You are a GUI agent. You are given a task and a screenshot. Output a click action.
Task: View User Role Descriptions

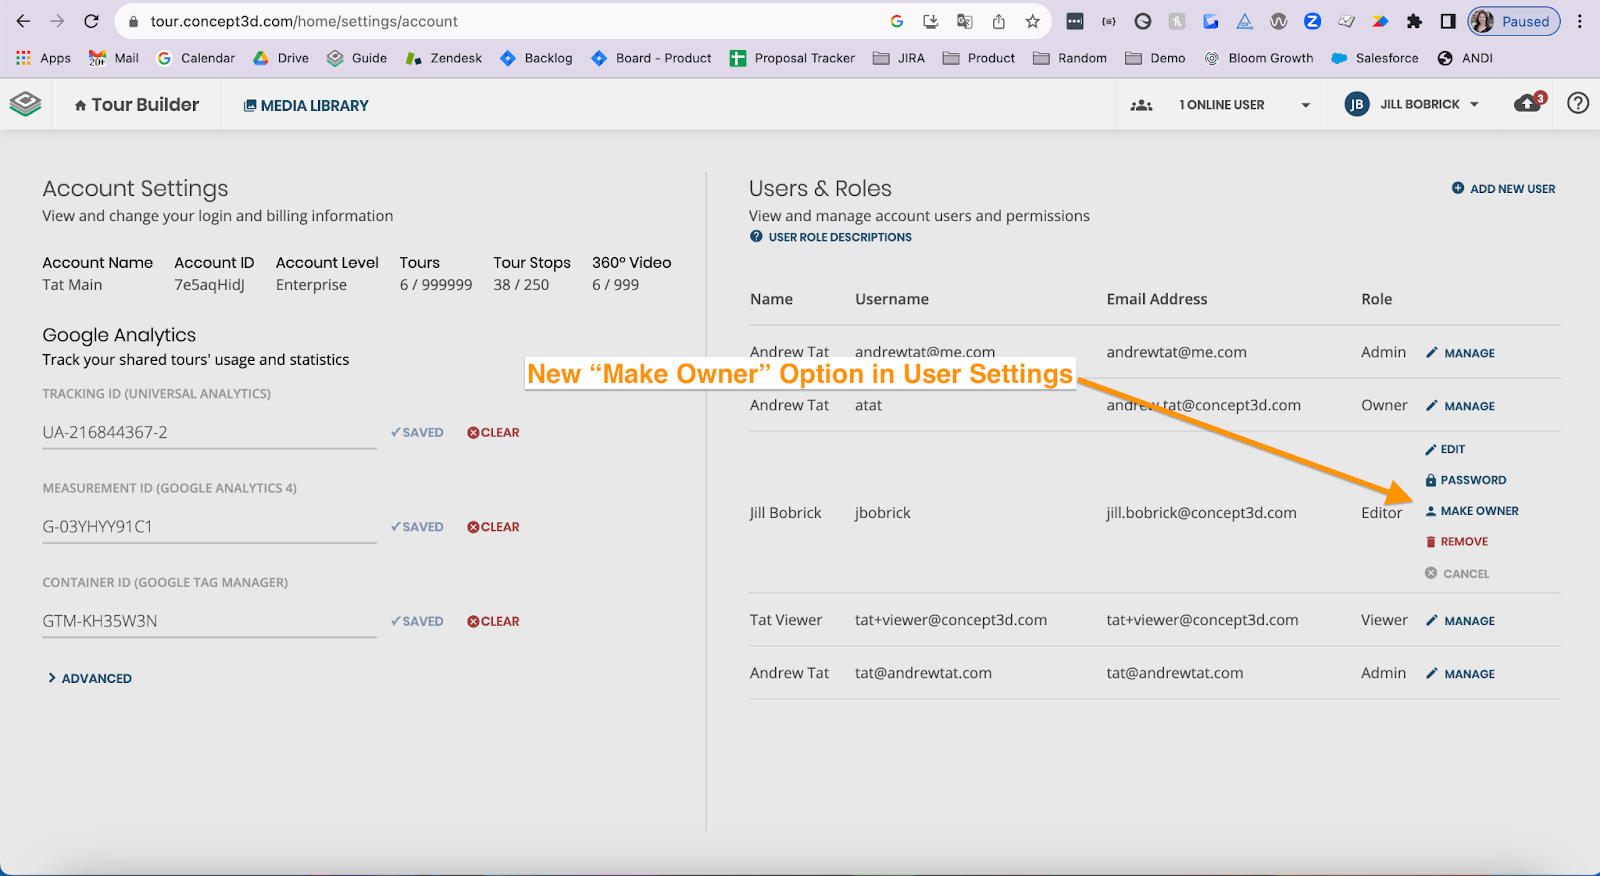point(830,237)
